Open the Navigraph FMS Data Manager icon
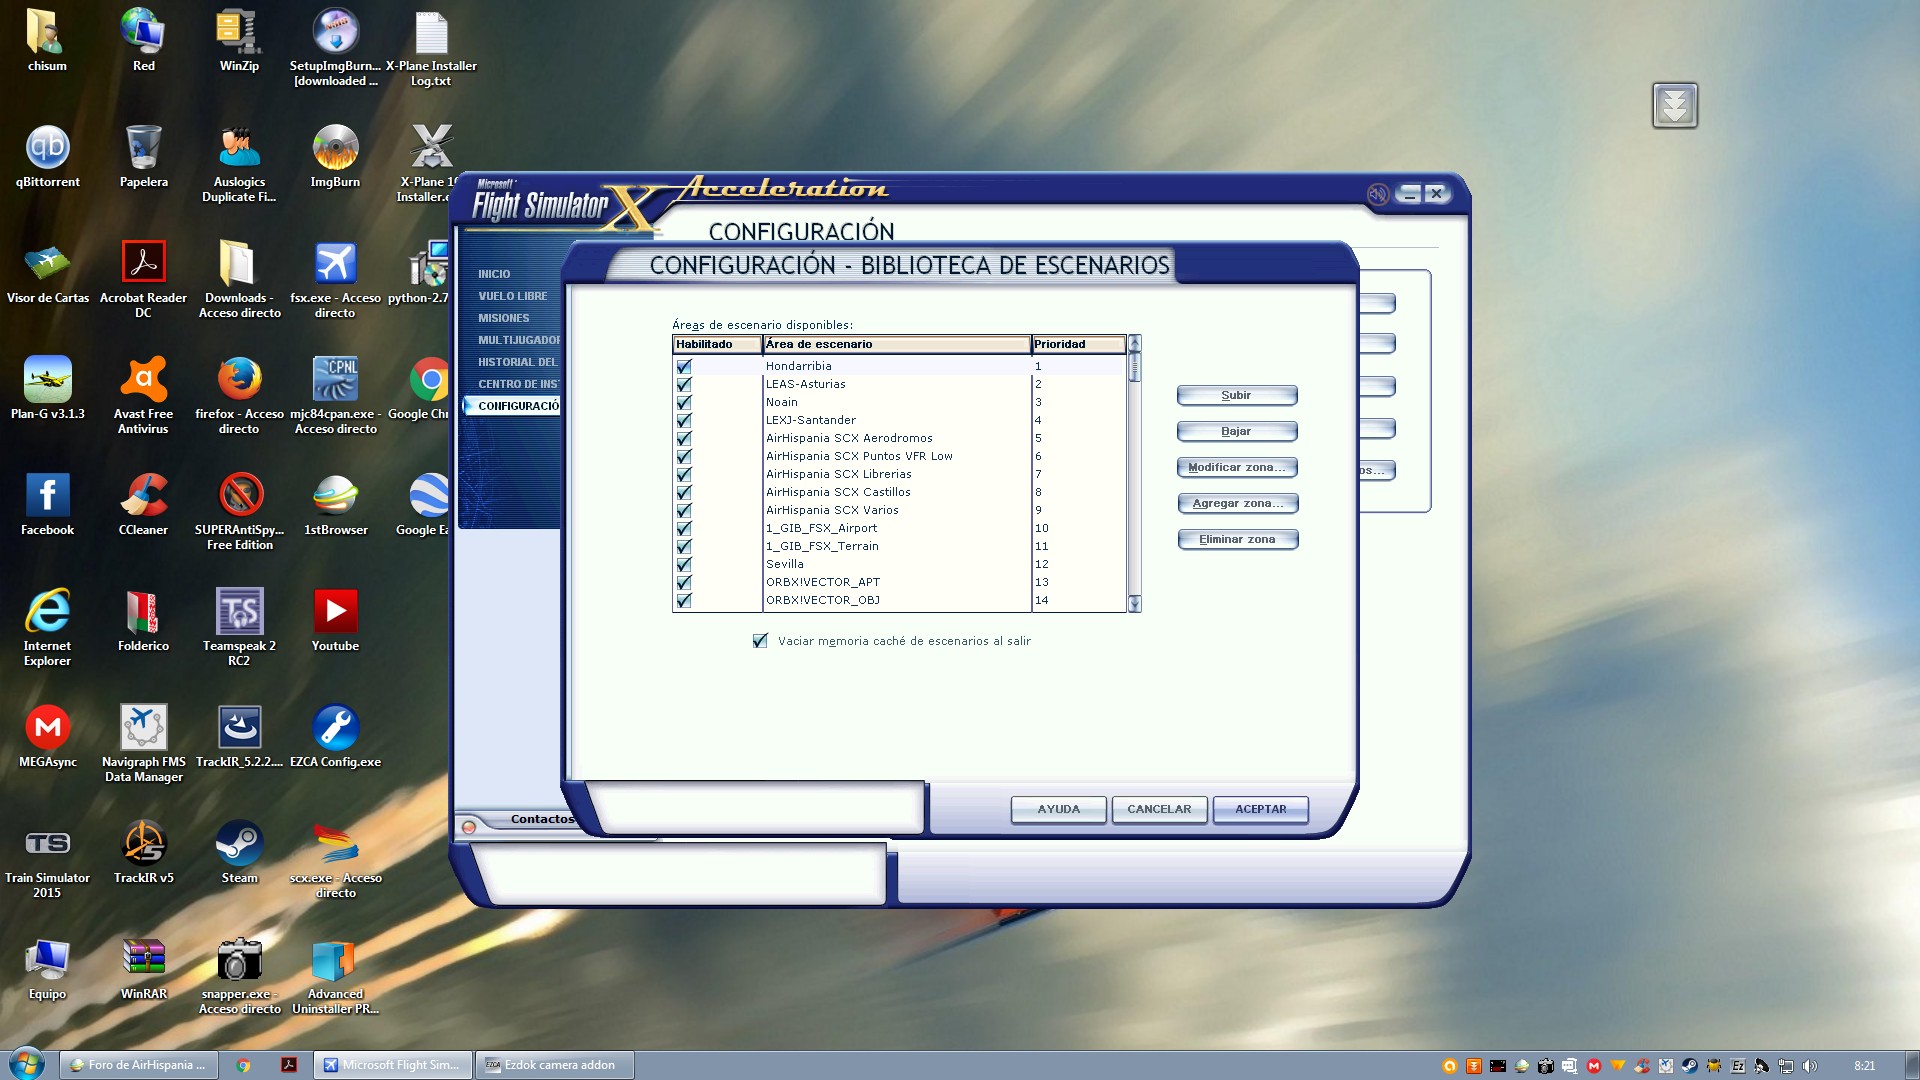The height and width of the screenshot is (1080, 1920). [x=143, y=728]
